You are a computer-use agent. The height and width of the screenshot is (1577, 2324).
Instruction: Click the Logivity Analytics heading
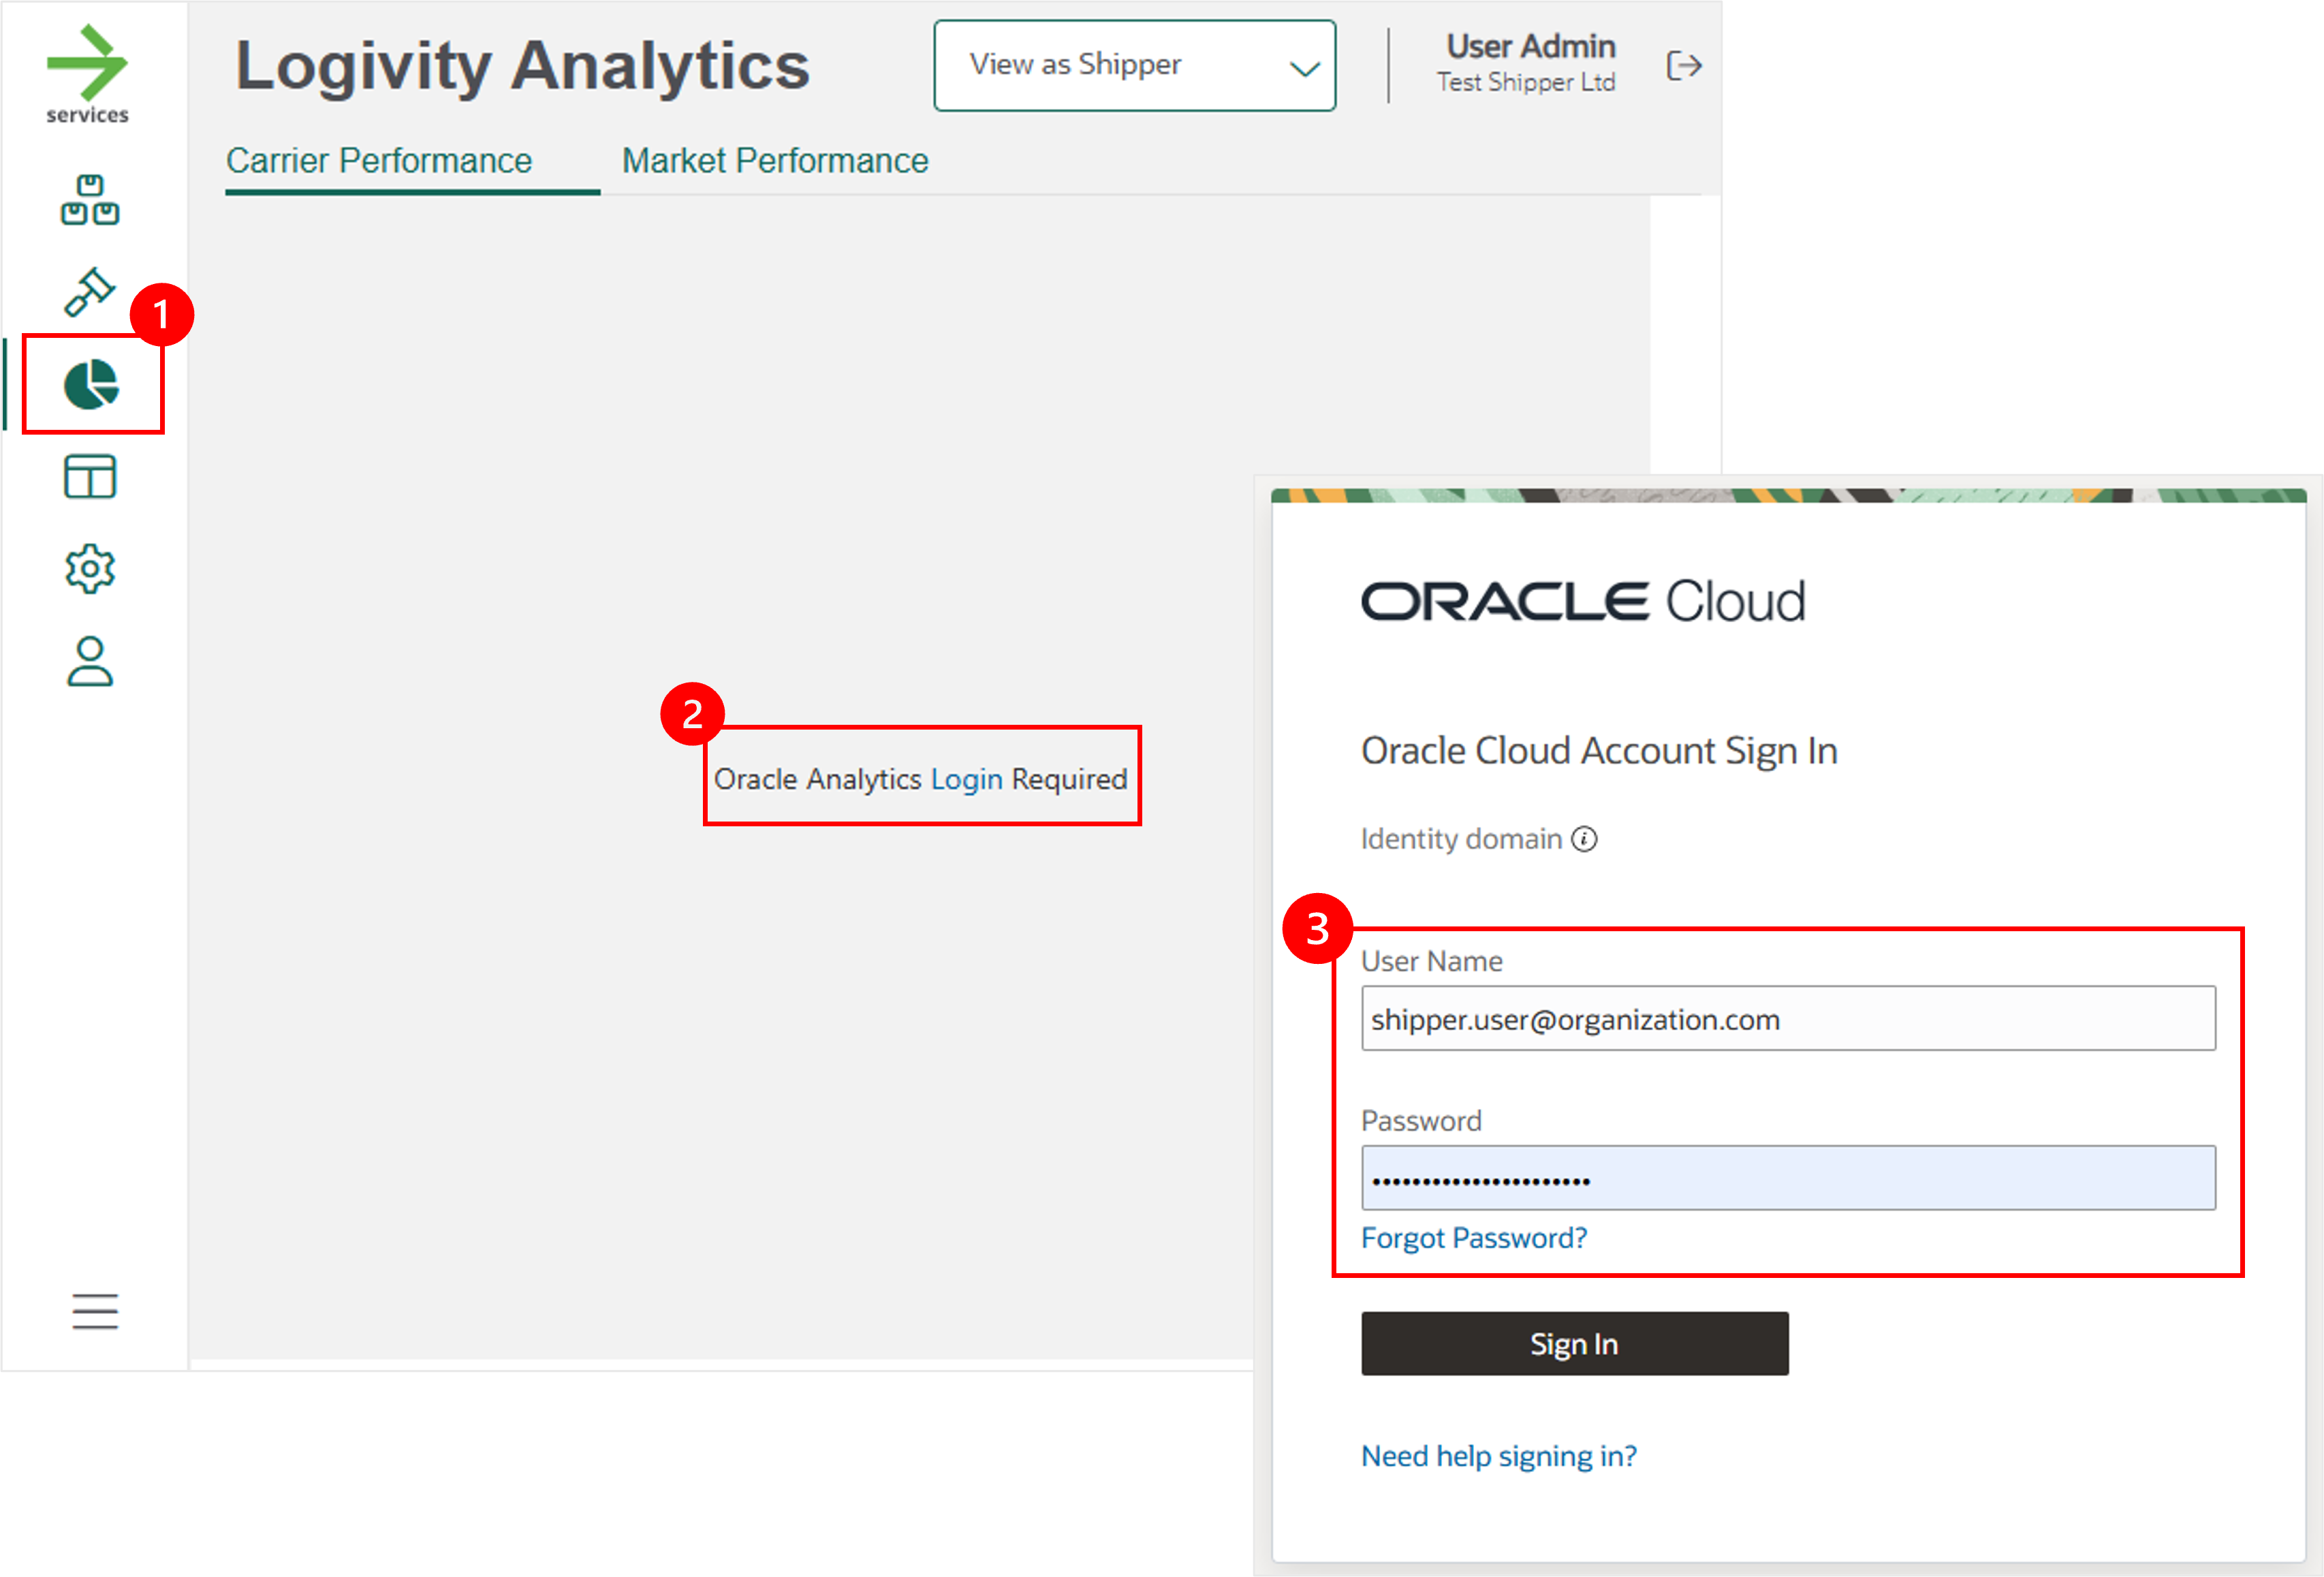click(522, 66)
